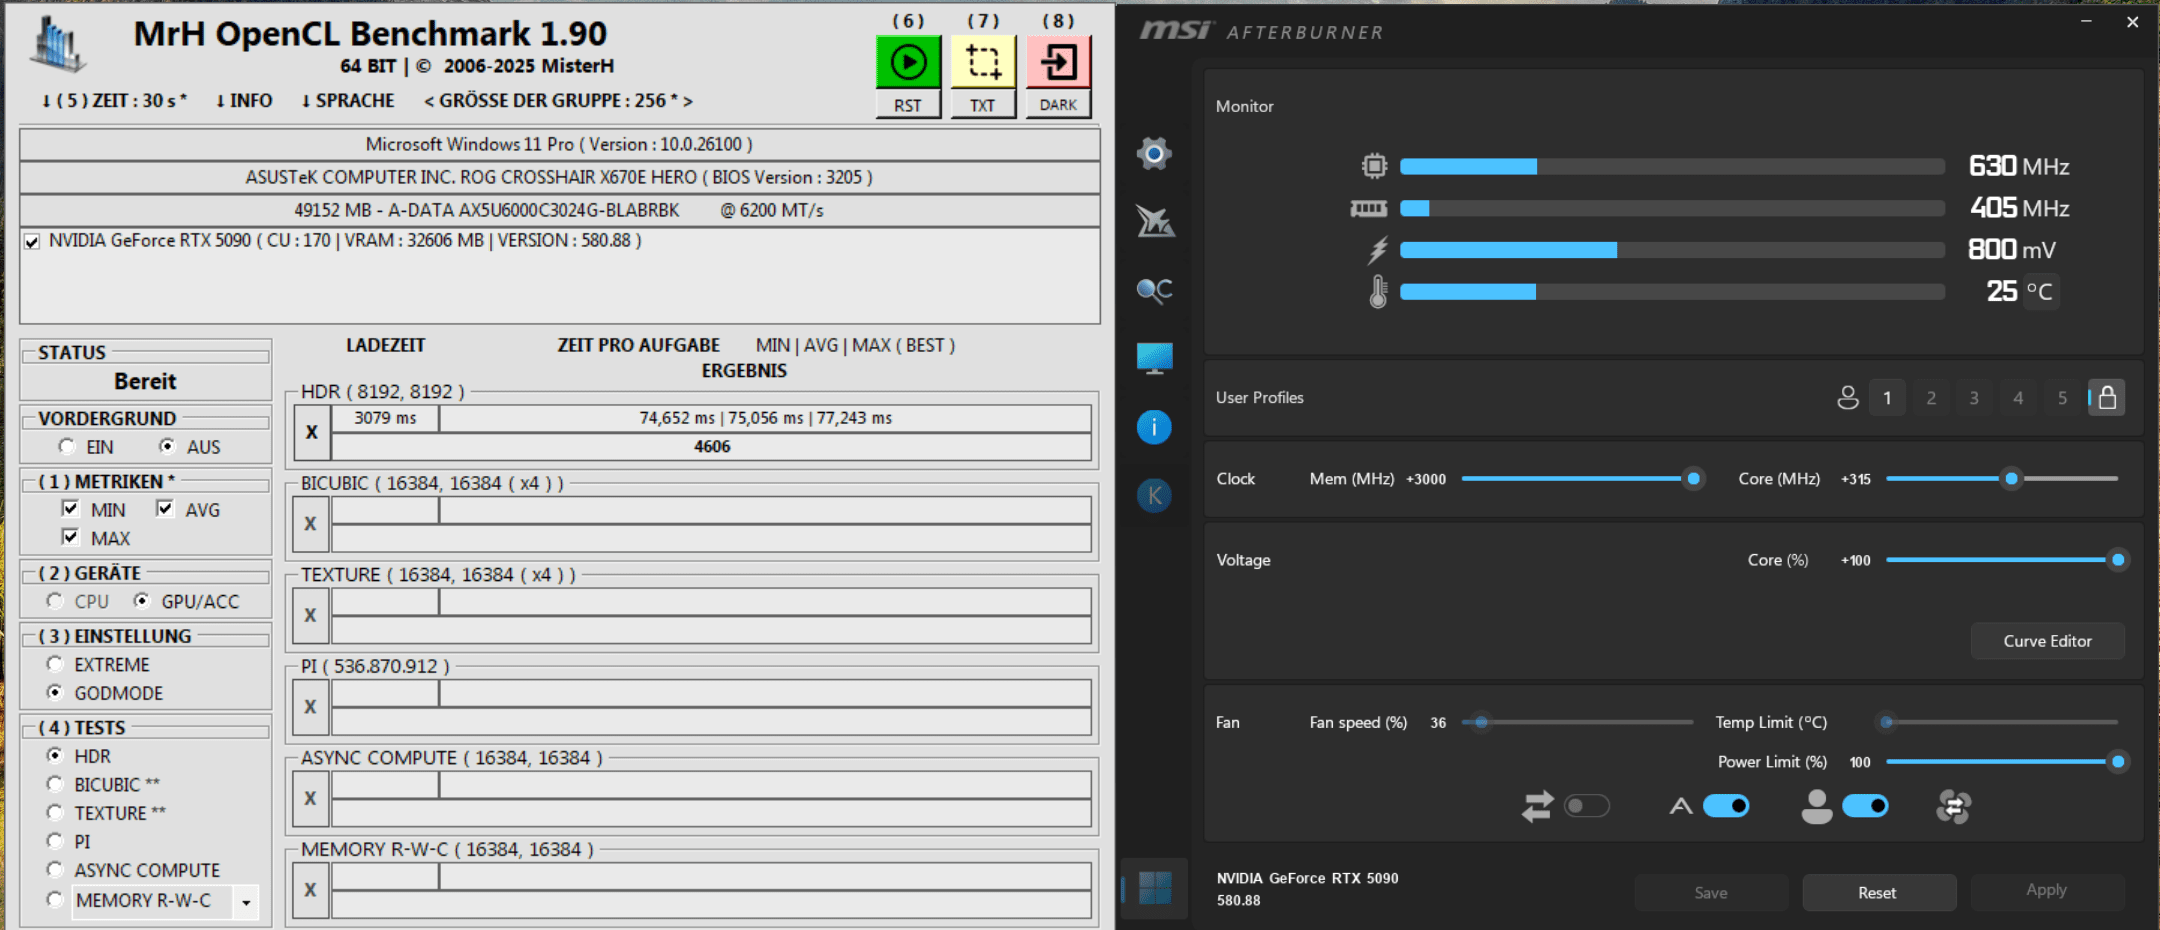This screenshot has width=2160, height=930.
Task: Click the User Profiles person icon
Action: [1848, 398]
